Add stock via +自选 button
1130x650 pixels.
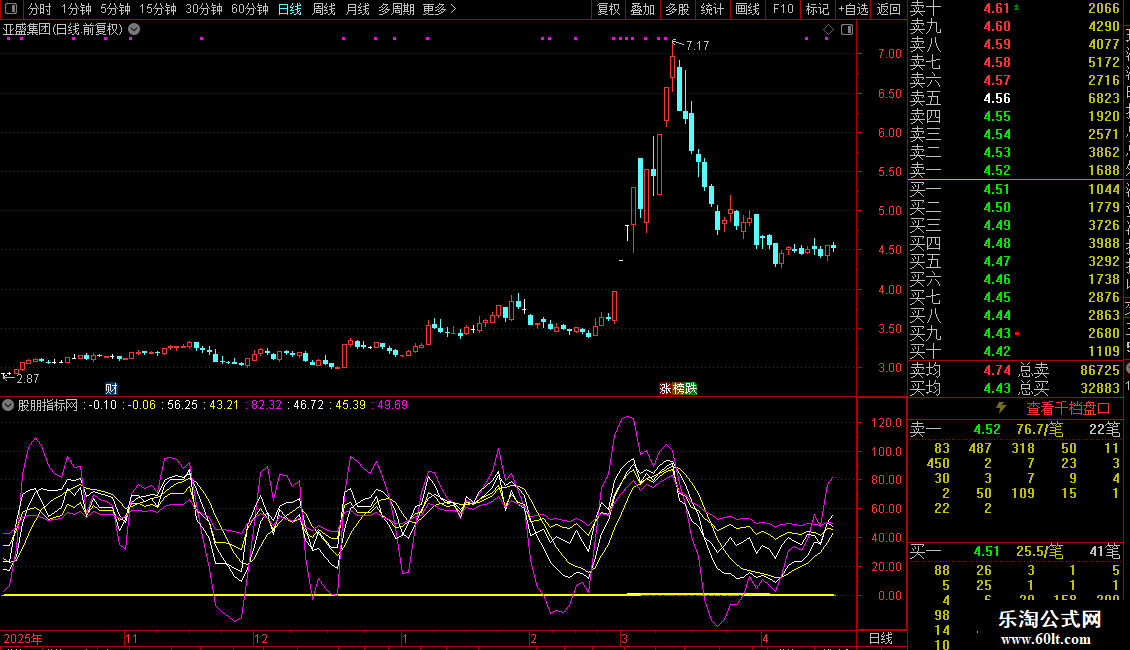click(854, 9)
